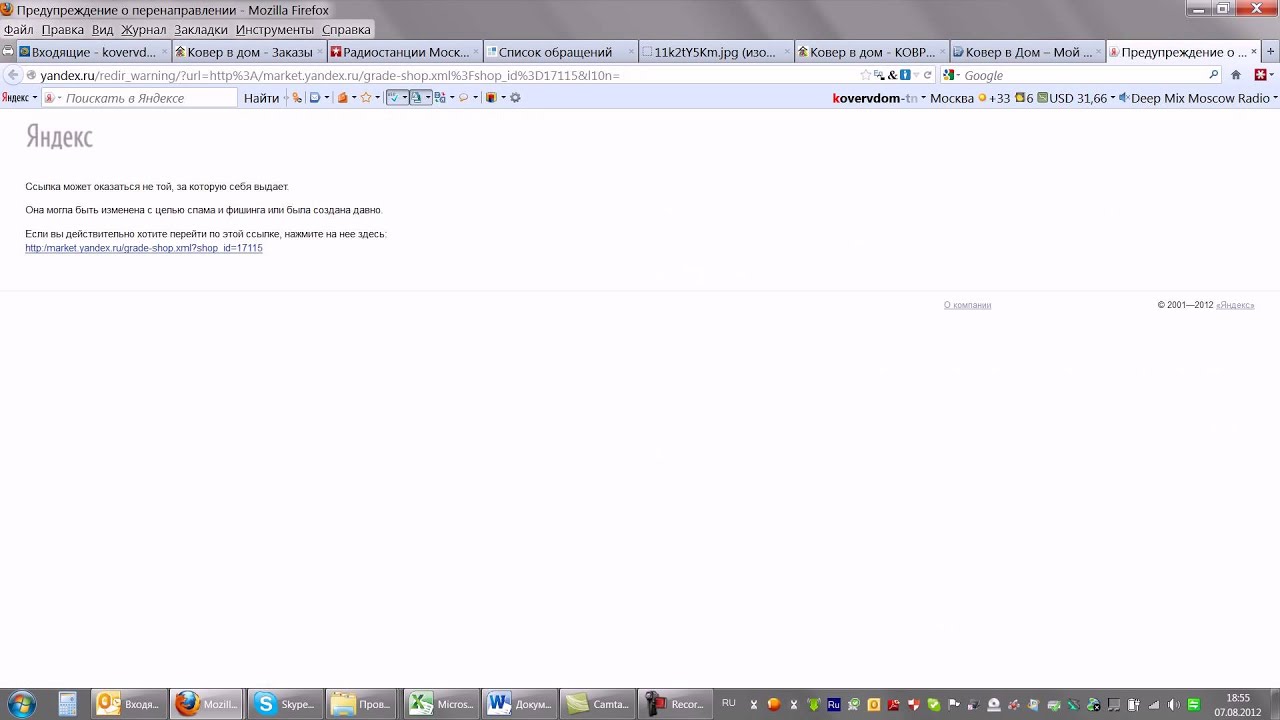1280x720 pixels.
Task: Switch to Ковер в дом - Заказы tab
Action: 249,52
